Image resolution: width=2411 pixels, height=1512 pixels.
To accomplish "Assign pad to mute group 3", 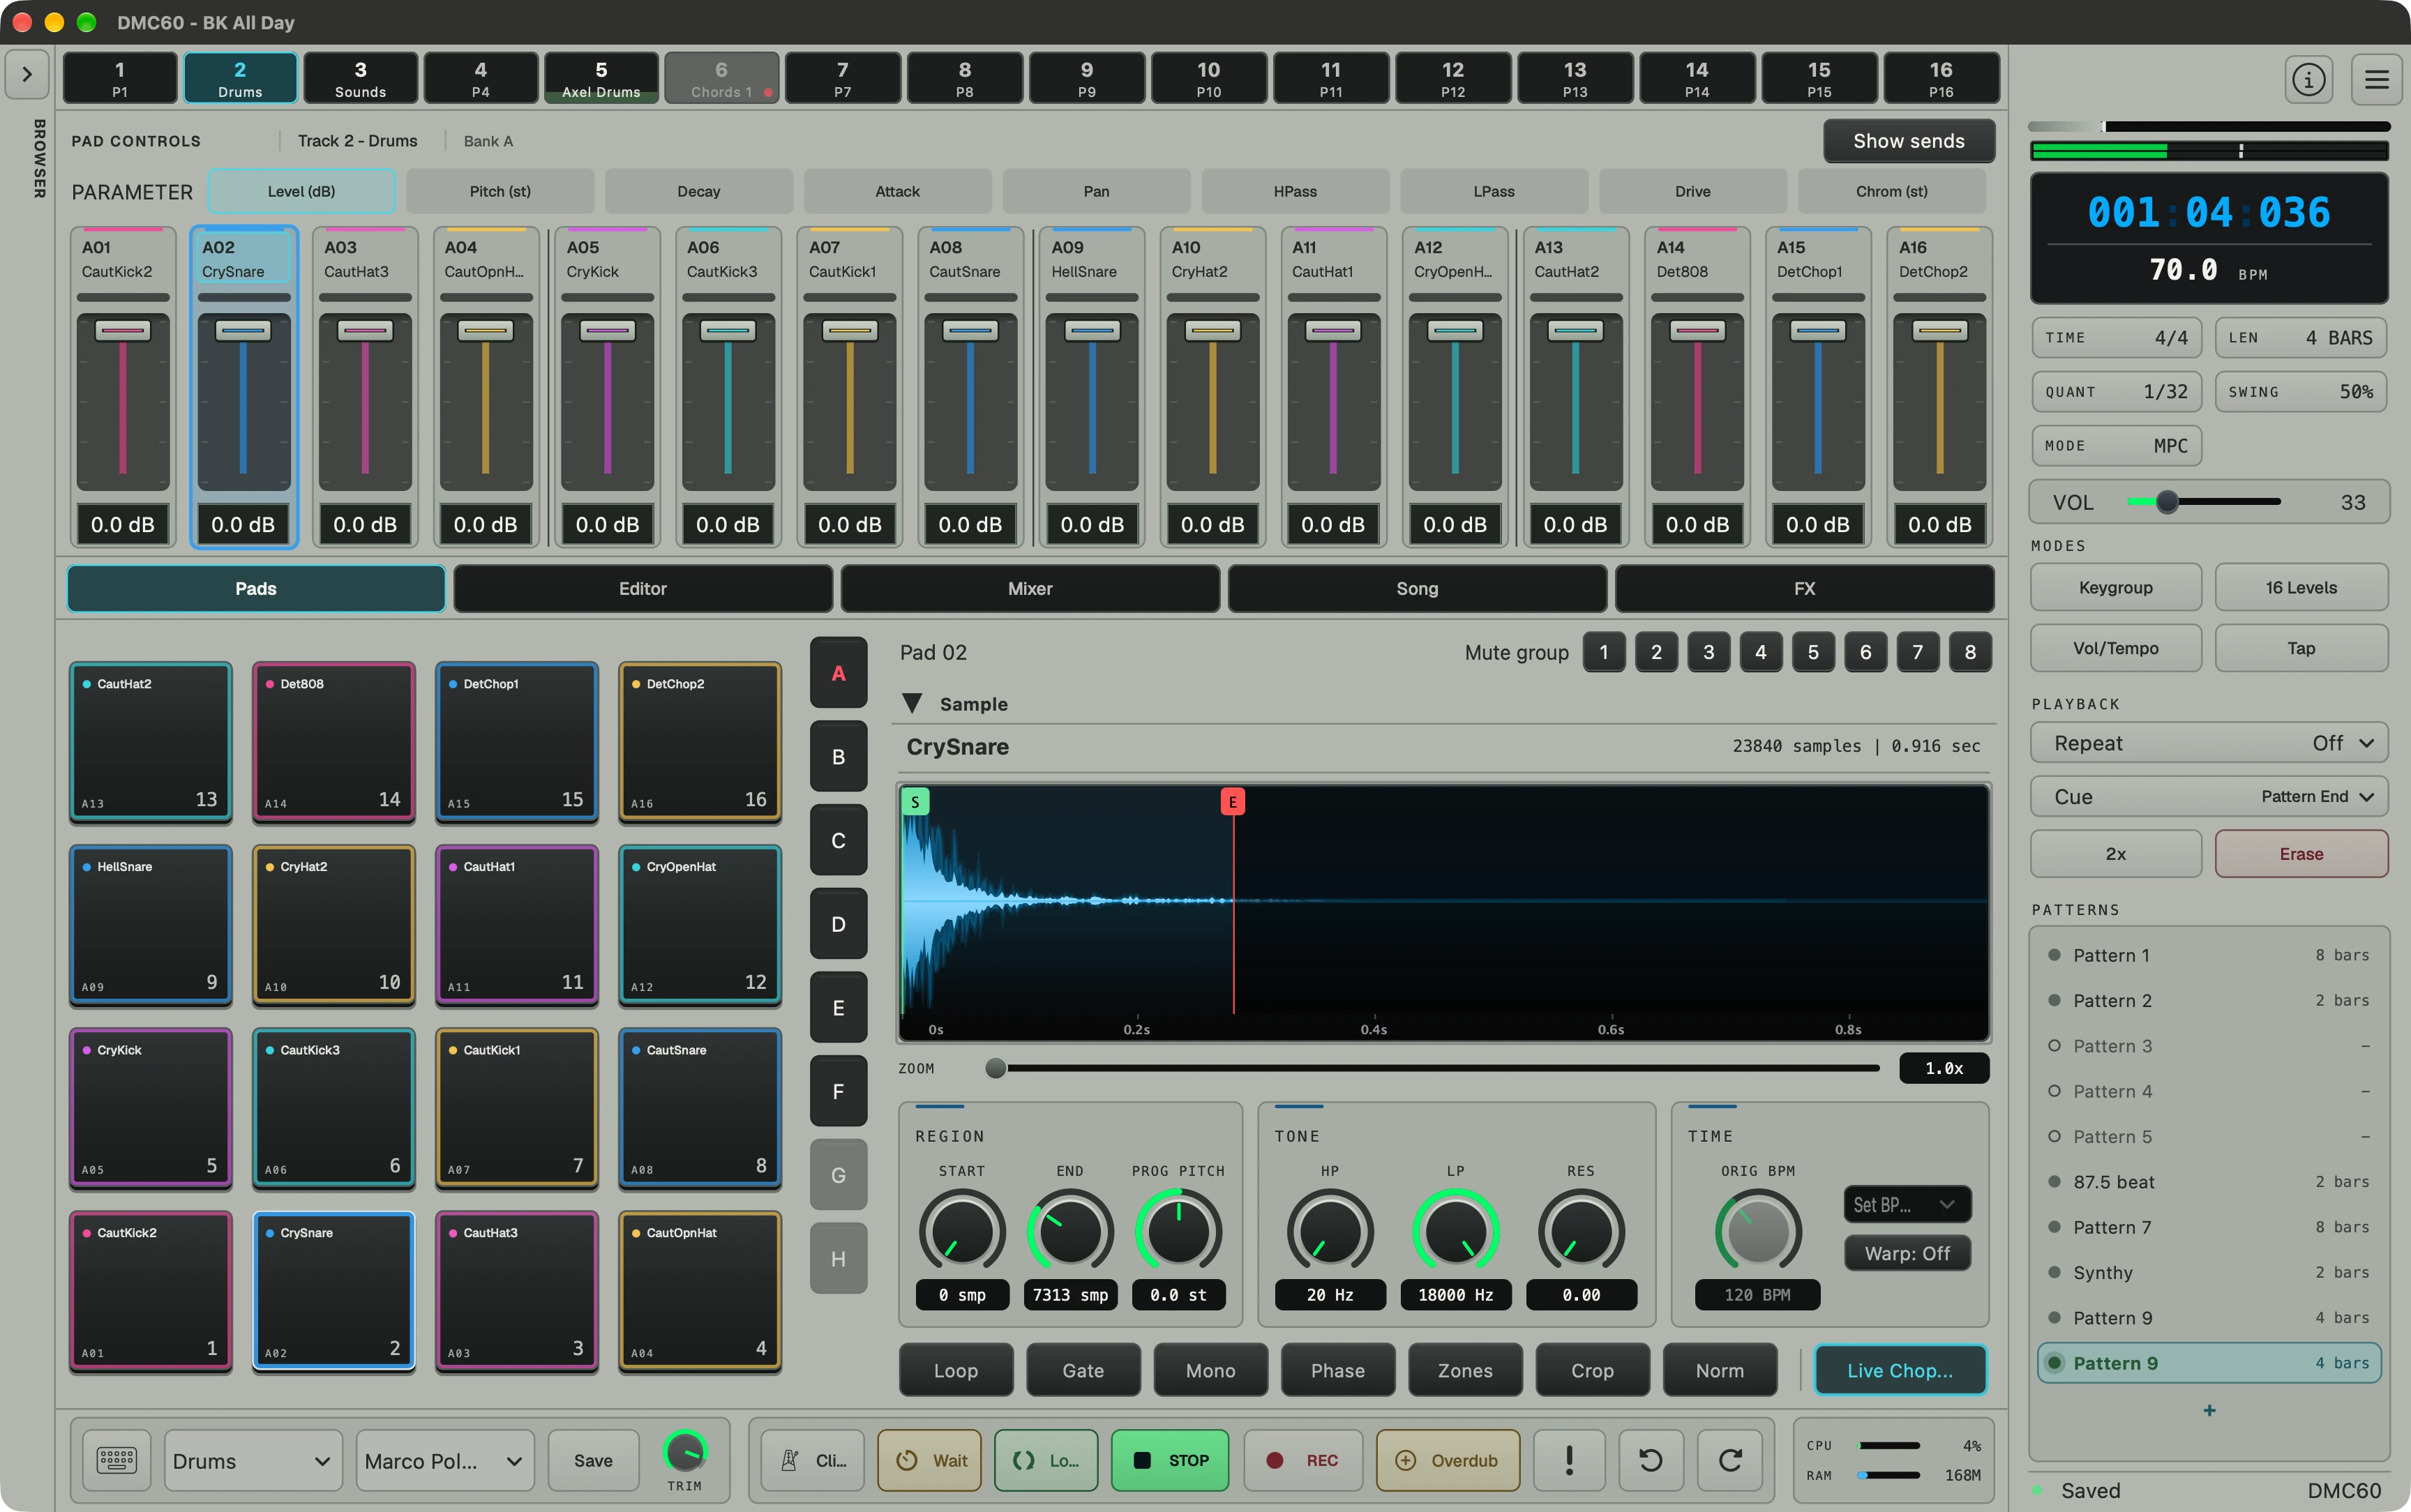I will coord(1708,652).
